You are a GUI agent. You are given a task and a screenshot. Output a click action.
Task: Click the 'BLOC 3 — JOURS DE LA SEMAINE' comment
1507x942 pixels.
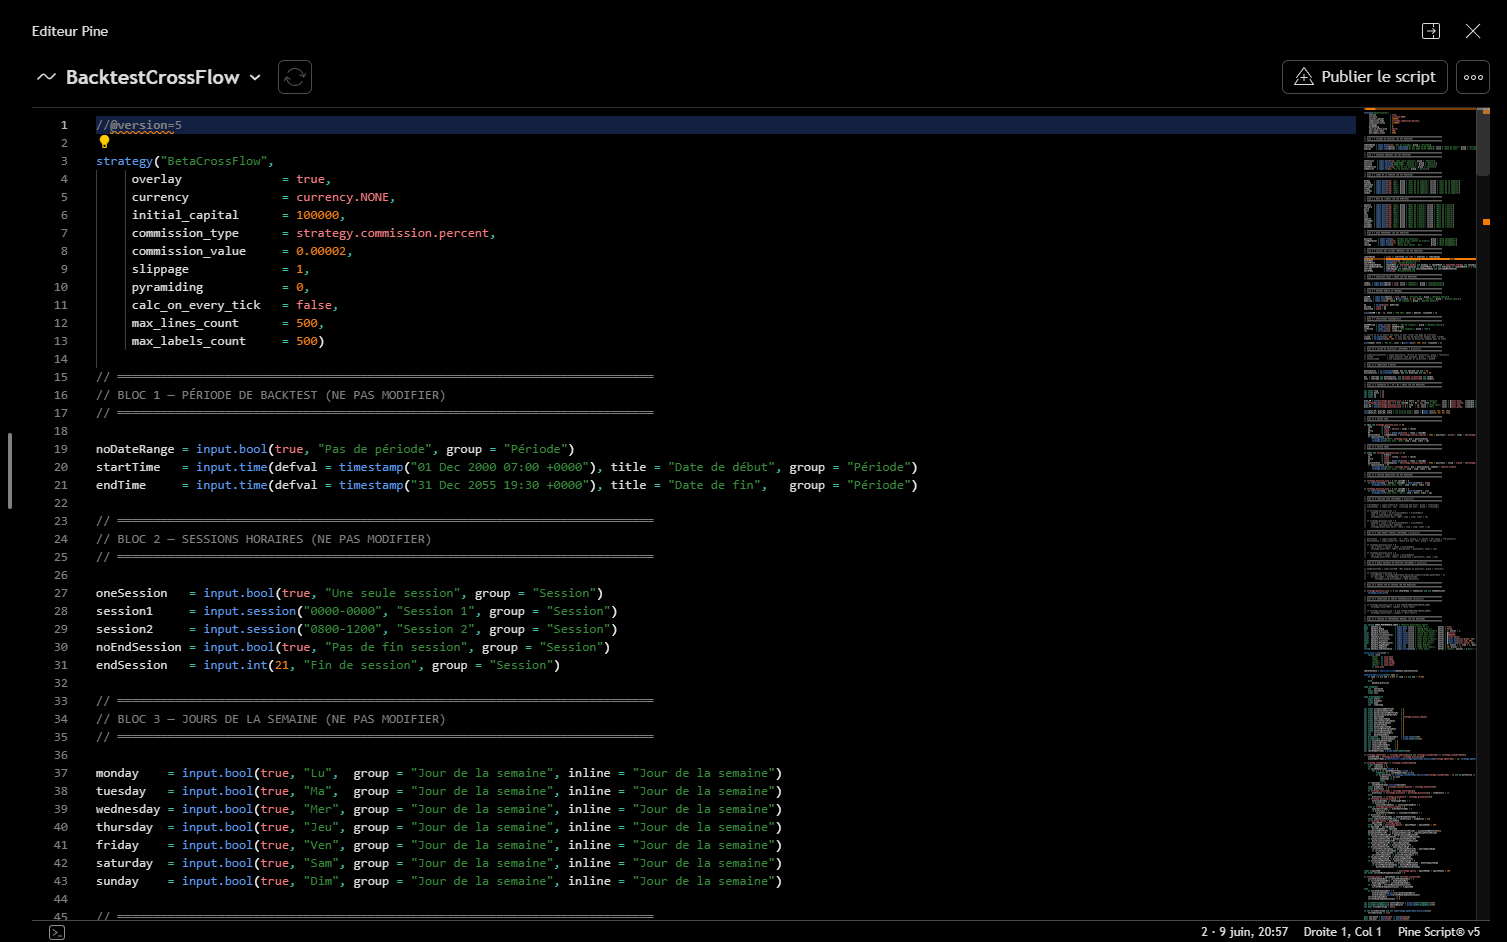(x=217, y=719)
